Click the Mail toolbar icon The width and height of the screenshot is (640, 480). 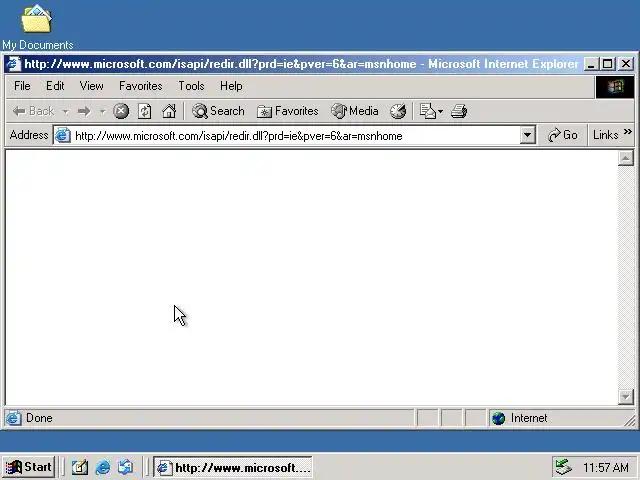click(x=428, y=111)
